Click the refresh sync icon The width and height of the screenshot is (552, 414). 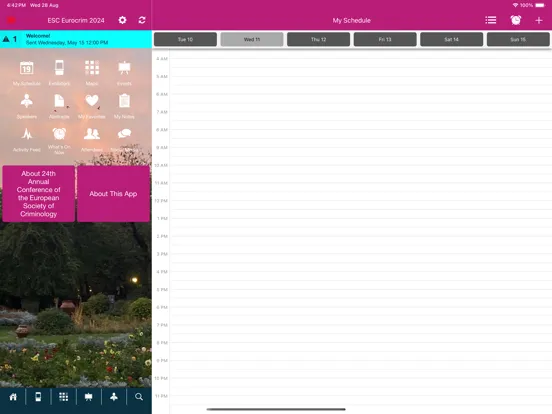pyautogui.click(x=142, y=20)
